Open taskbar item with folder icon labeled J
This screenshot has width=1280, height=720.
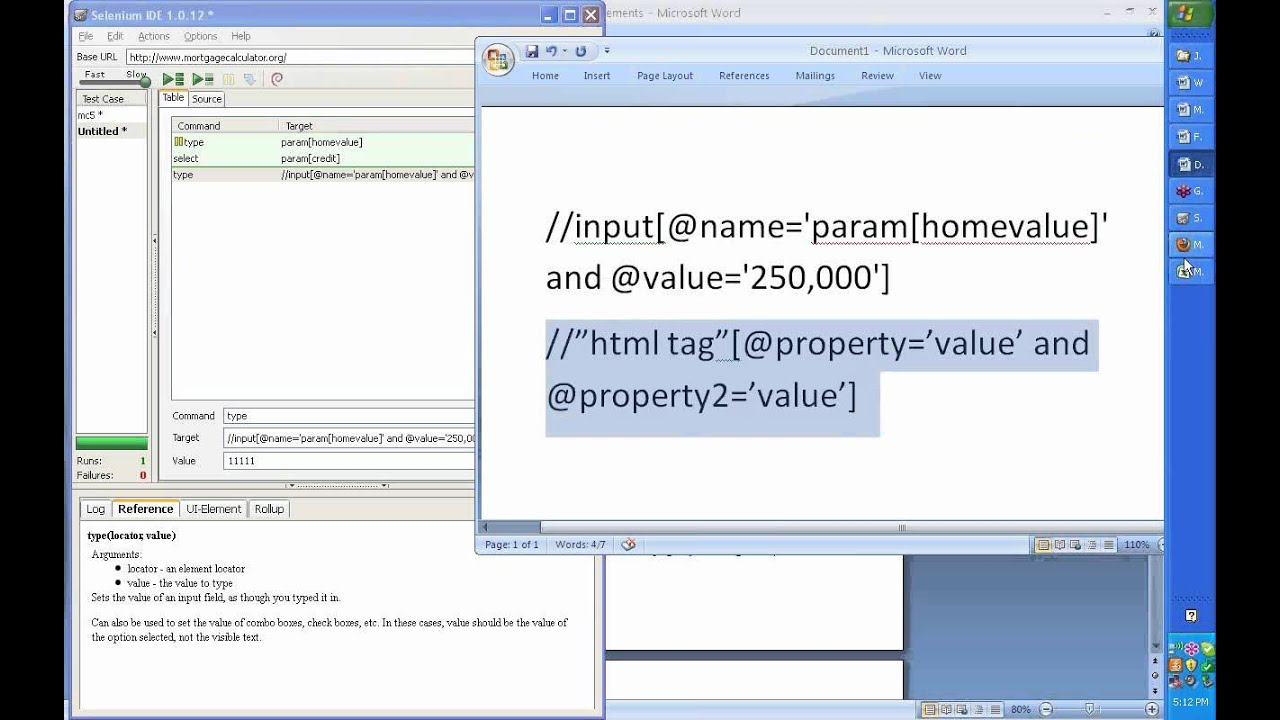(1190, 56)
